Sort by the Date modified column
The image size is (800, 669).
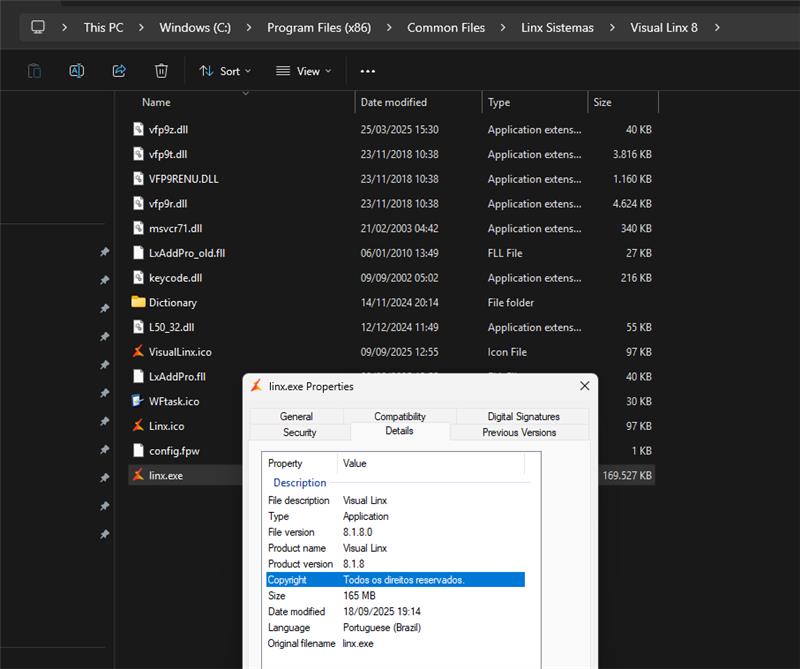tap(394, 102)
